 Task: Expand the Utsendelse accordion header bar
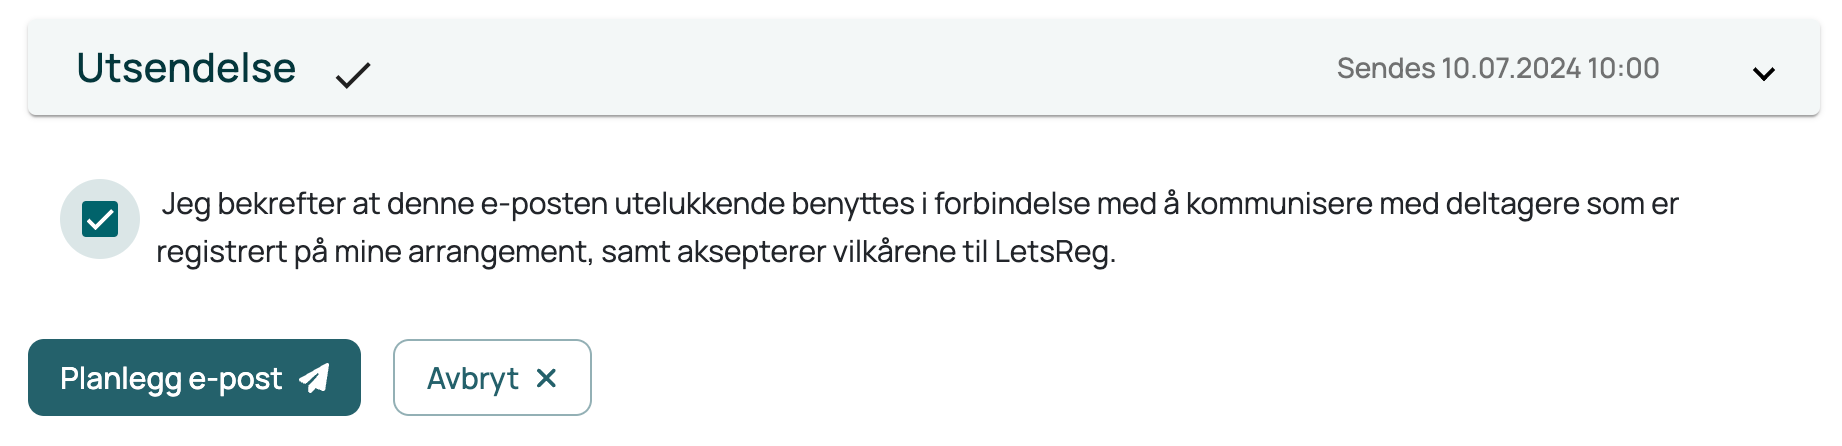[x=924, y=68]
